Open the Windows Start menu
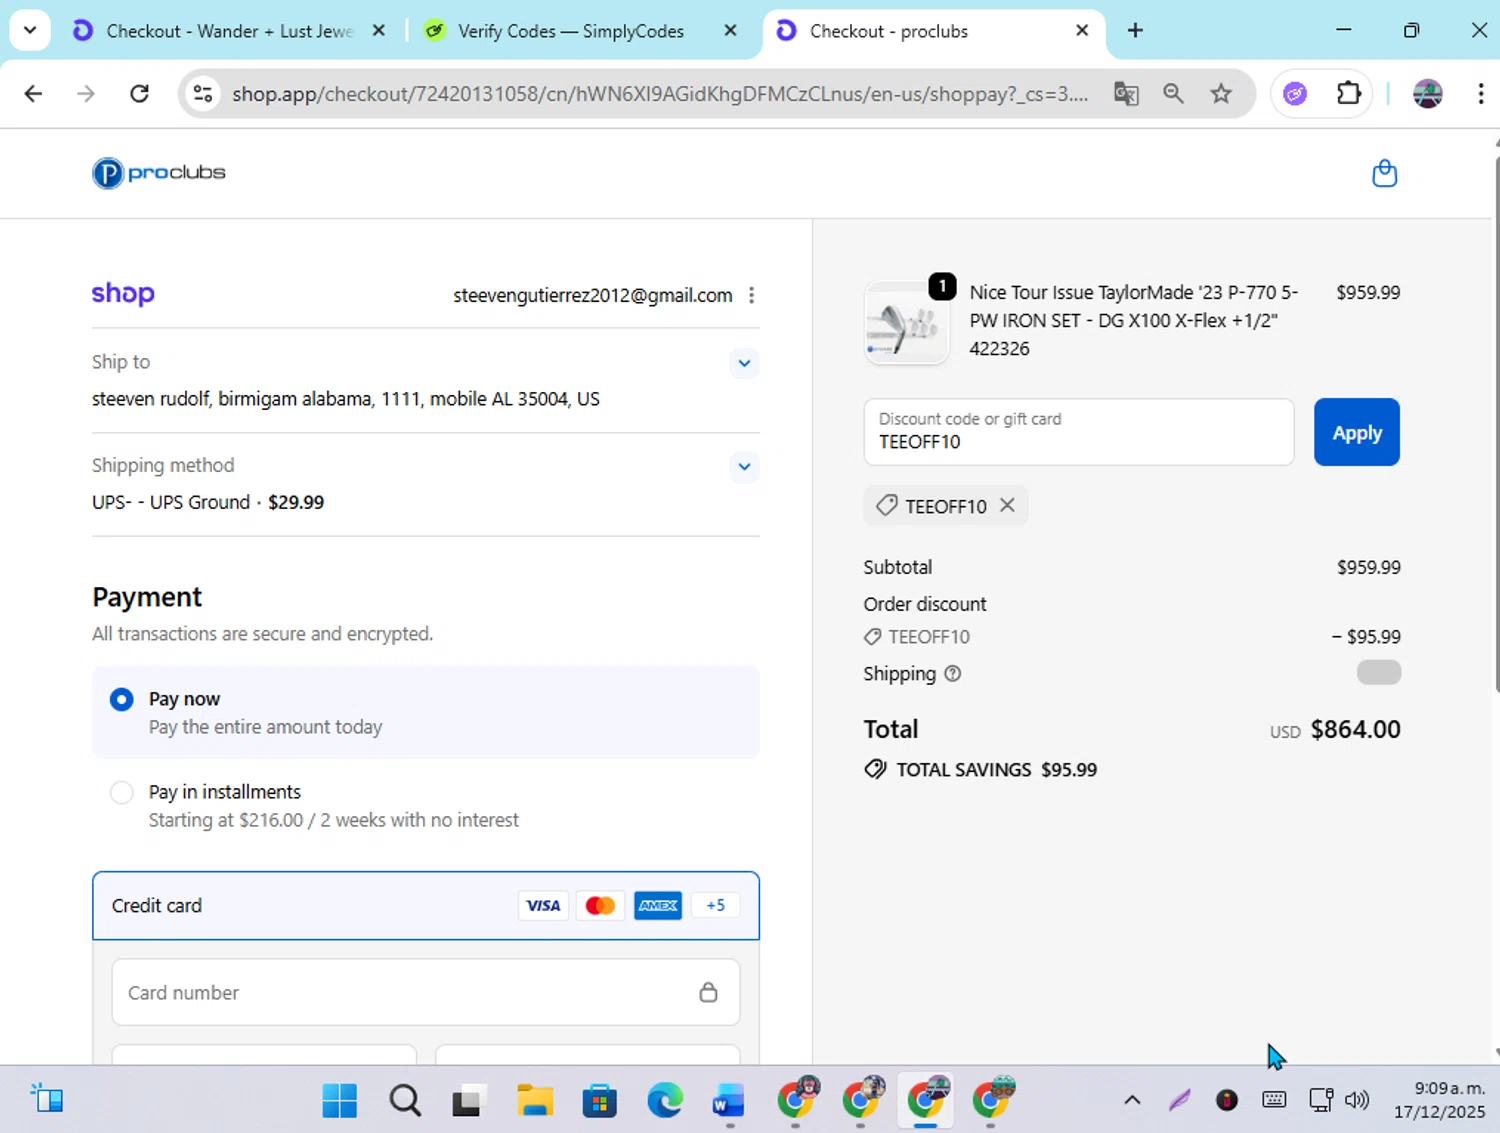Screen dimensions: 1500x1133 tap(340, 1100)
